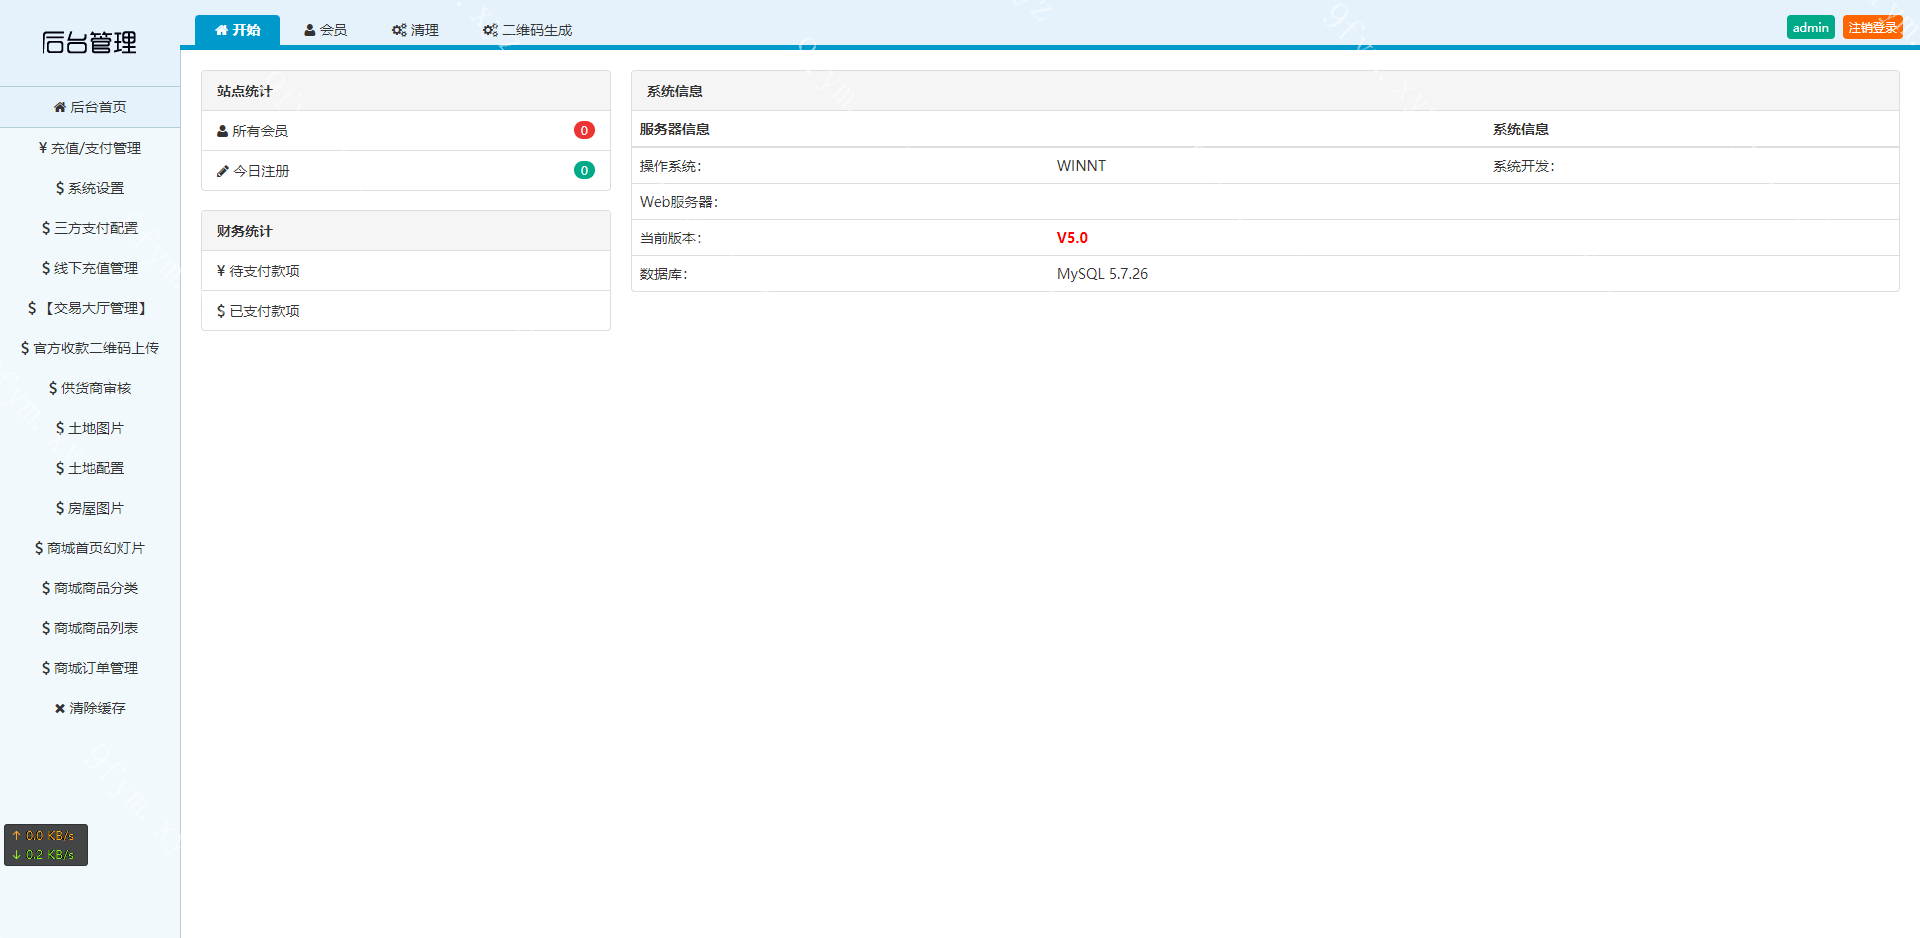Click the dollar icon beside 商城订单管理
This screenshot has height=938, width=1920.
click(46, 668)
